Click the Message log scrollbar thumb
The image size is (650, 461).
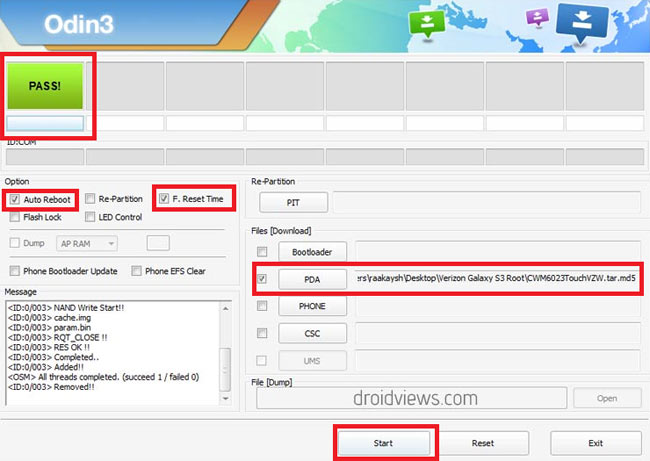(225, 369)
